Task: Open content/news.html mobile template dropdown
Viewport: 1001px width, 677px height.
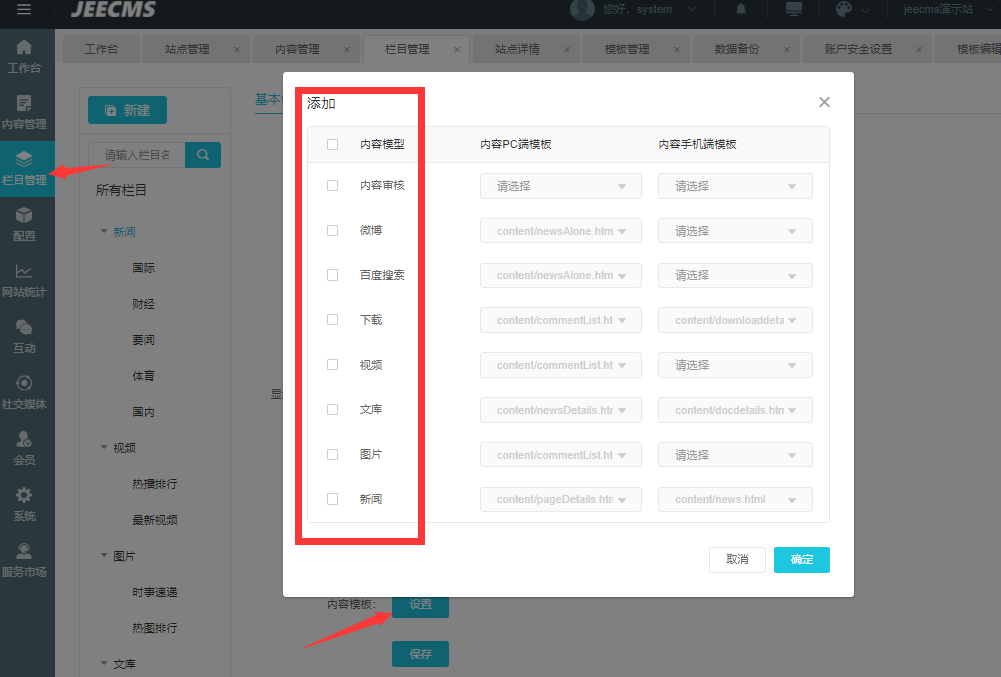Action: 735,499
